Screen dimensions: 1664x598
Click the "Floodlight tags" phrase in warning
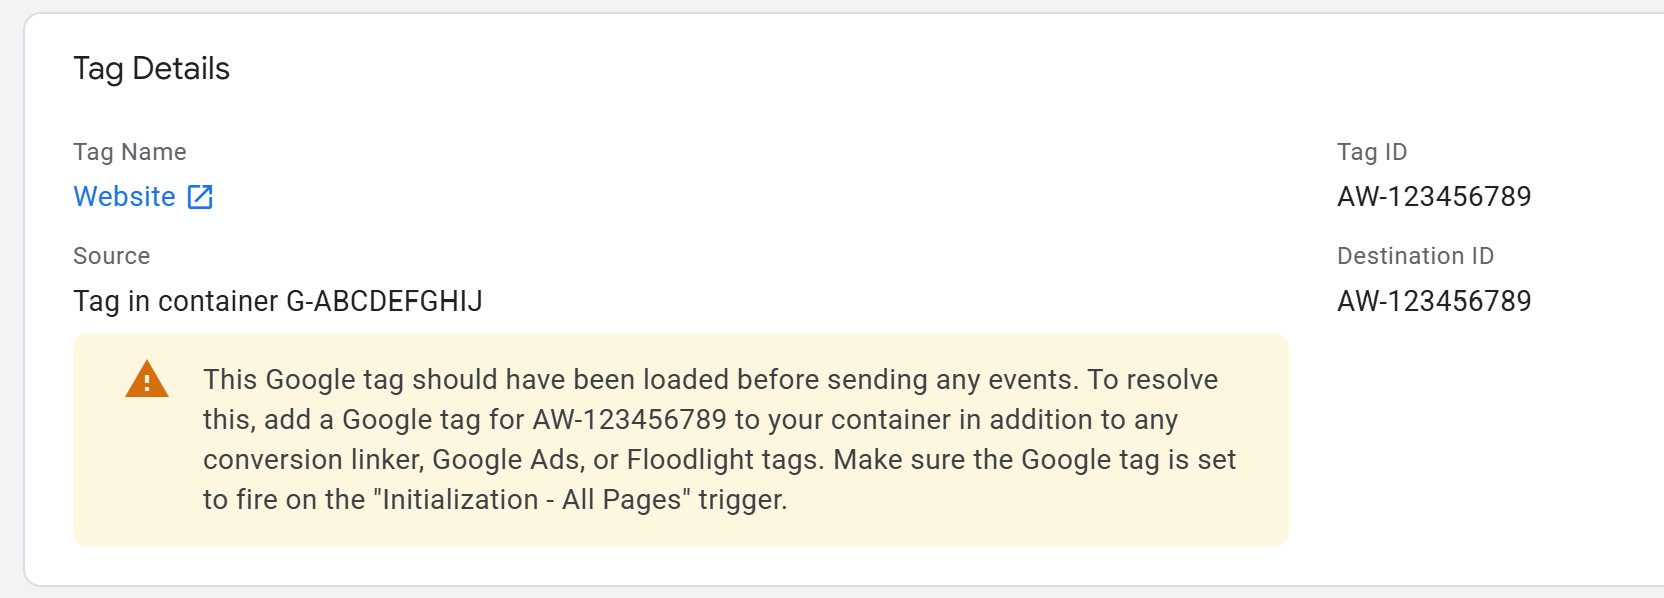[x=724, y=460]
